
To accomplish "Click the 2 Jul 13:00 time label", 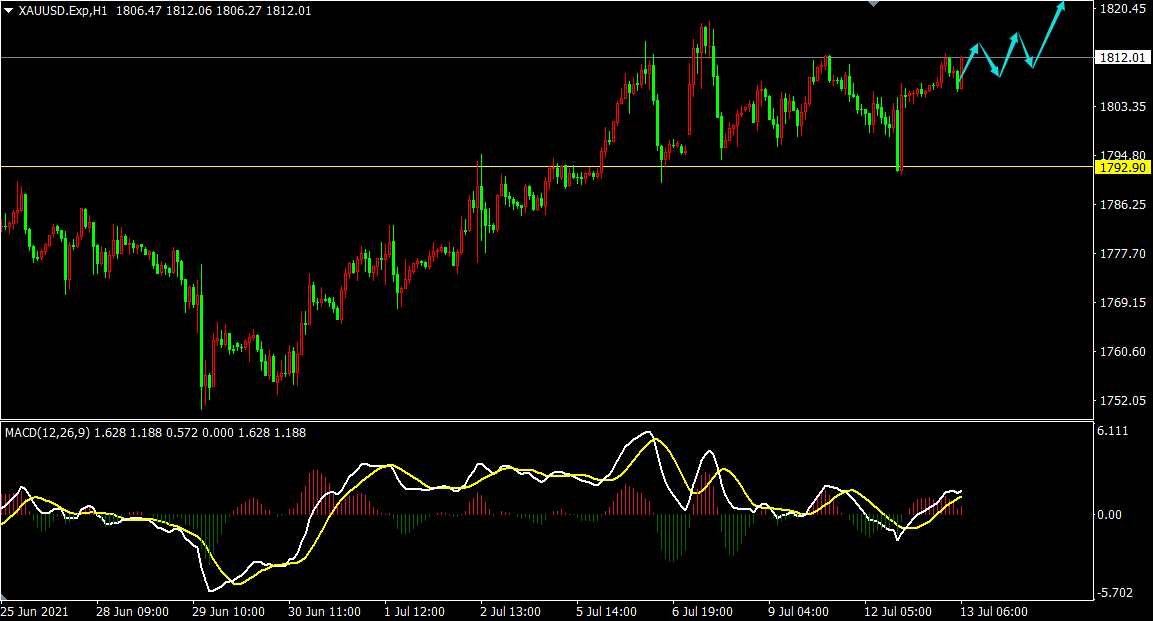I will click(510, 611).
